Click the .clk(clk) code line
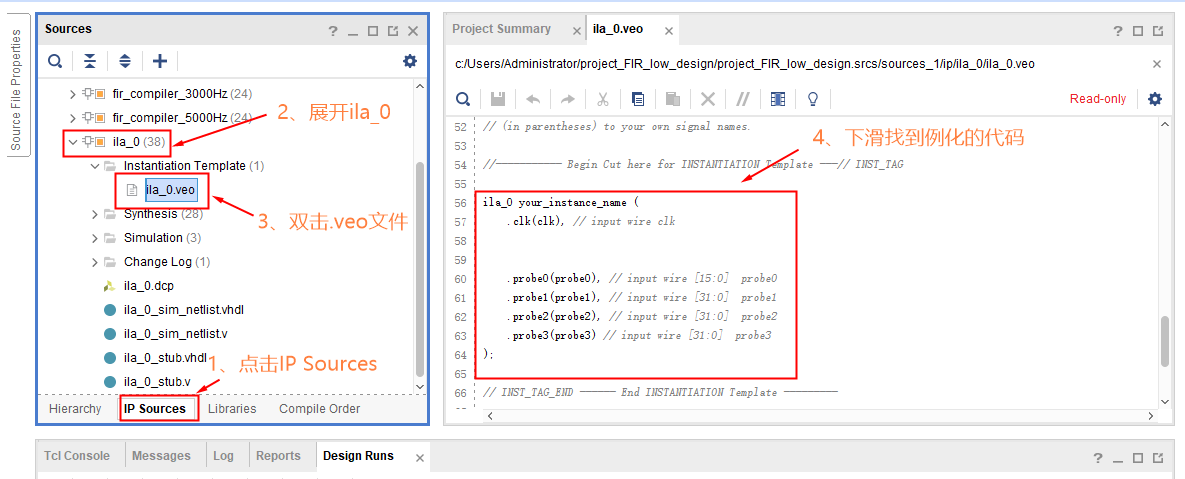 (591, 222)
